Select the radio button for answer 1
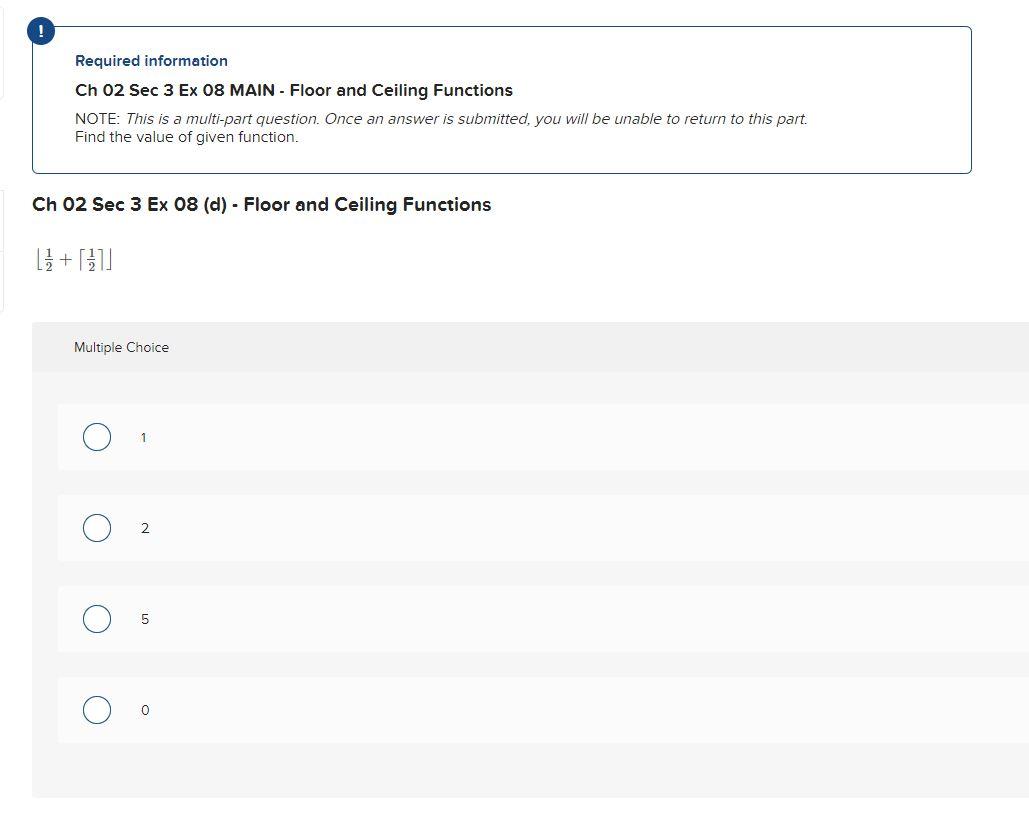Screen dimensions: 1029x817 point(97,437)
